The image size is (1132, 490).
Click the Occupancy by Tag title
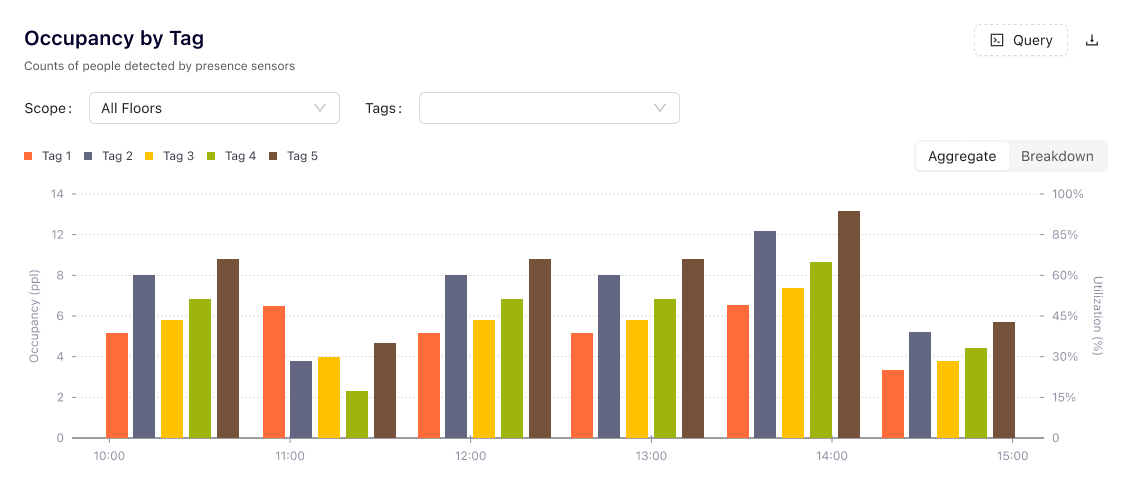[114, 38]
